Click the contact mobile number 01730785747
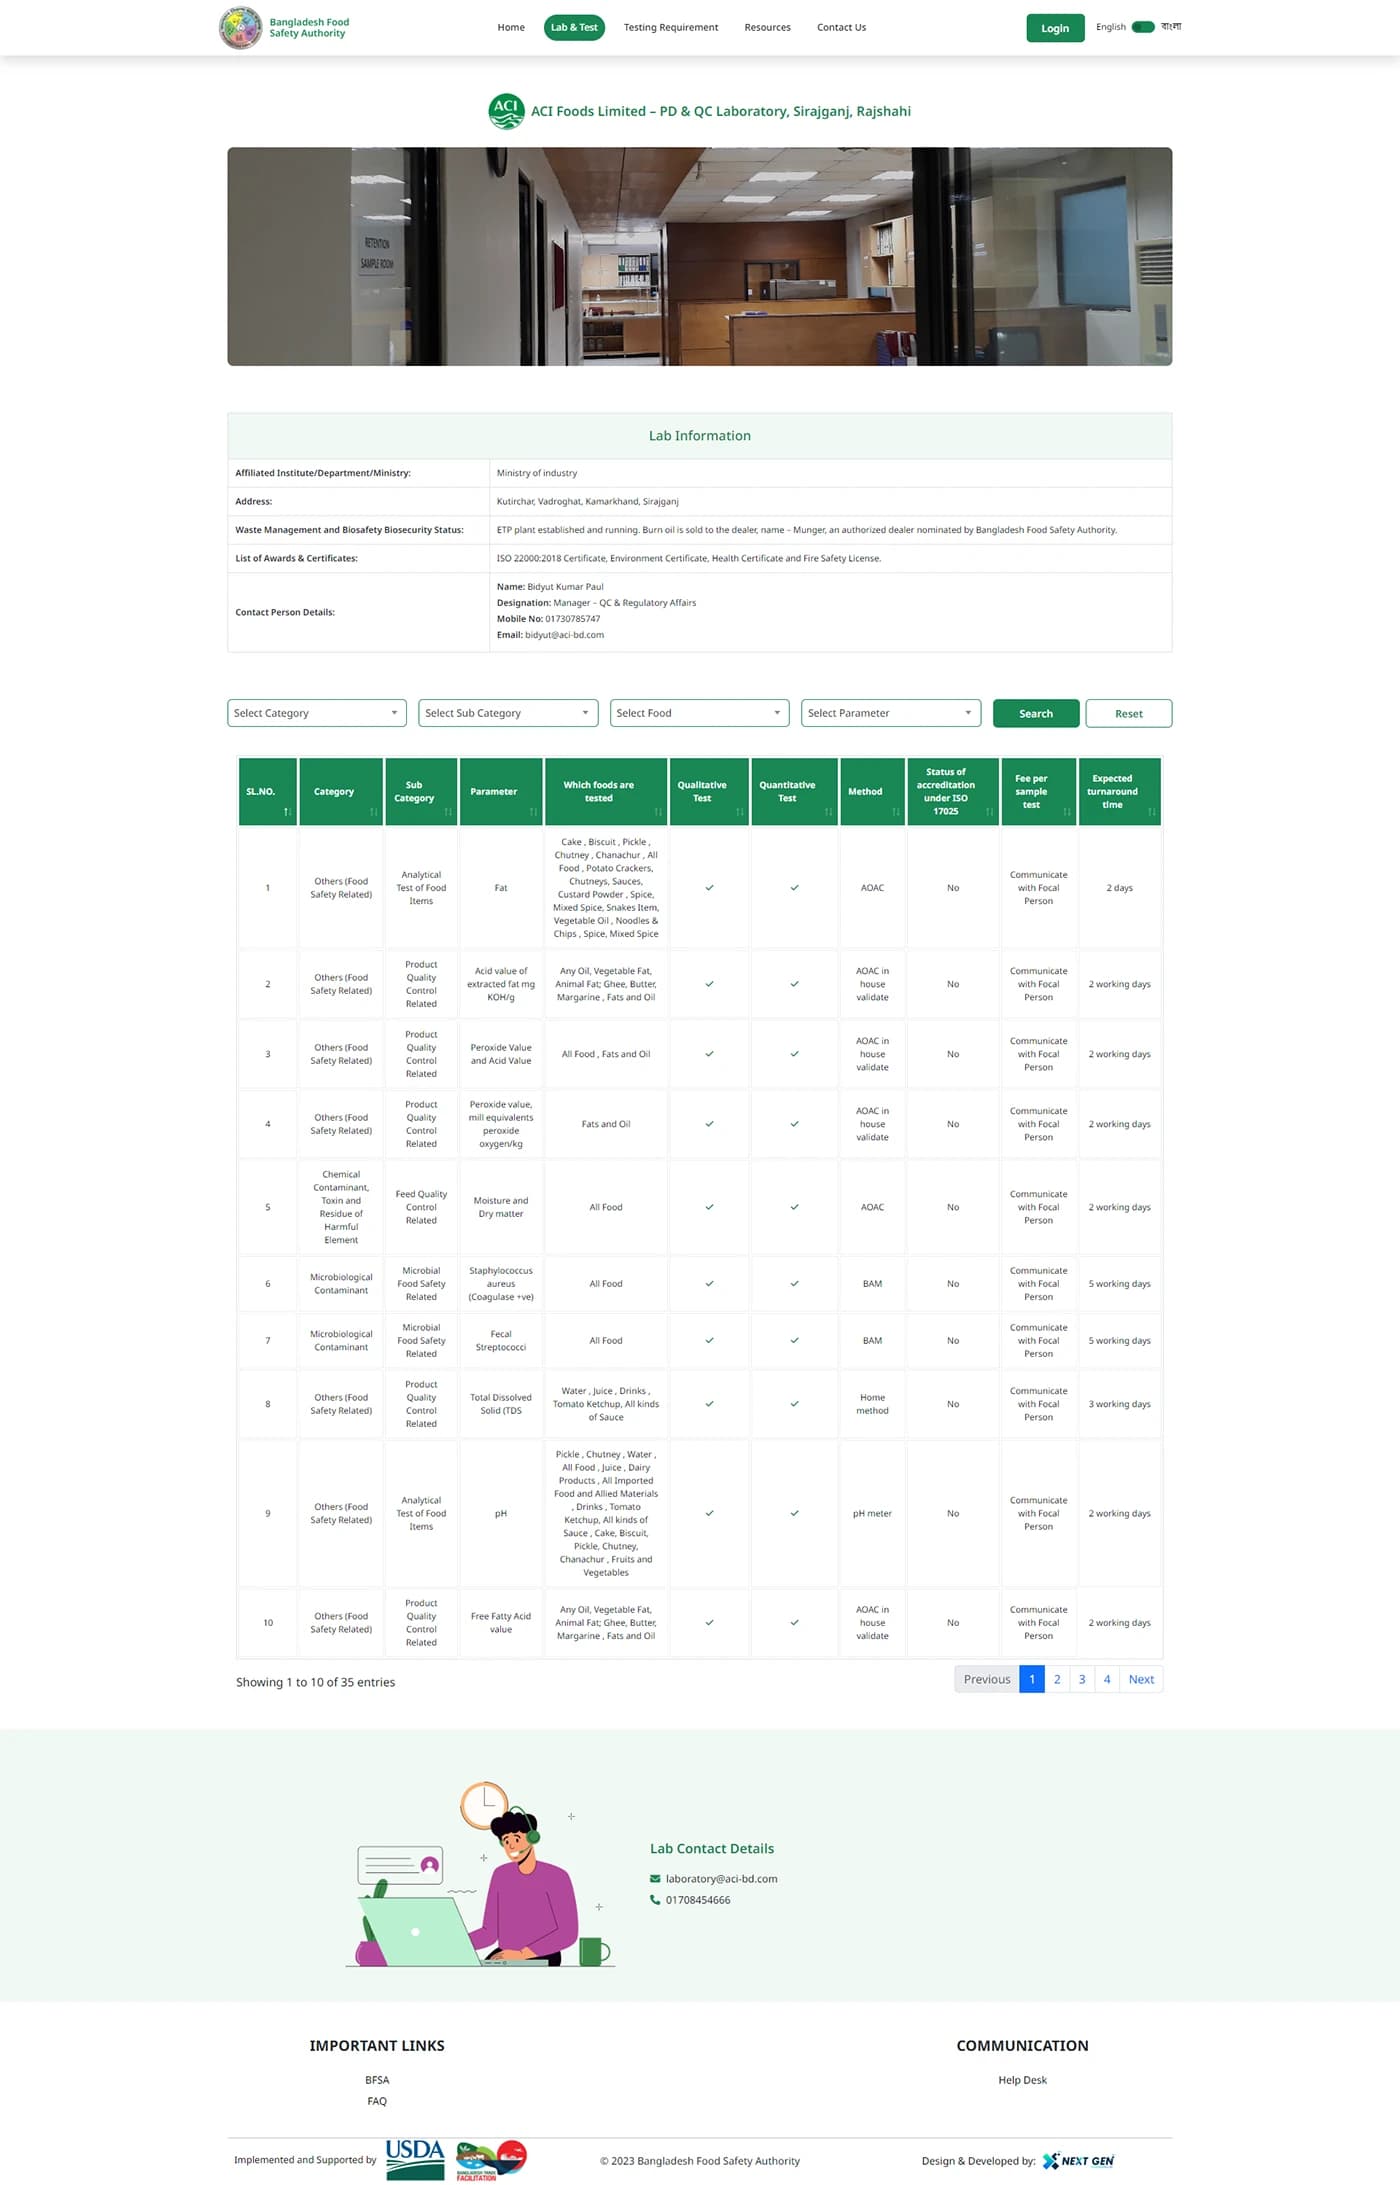Viewport: 1400px width, 2185px height. tap(572, 618)
